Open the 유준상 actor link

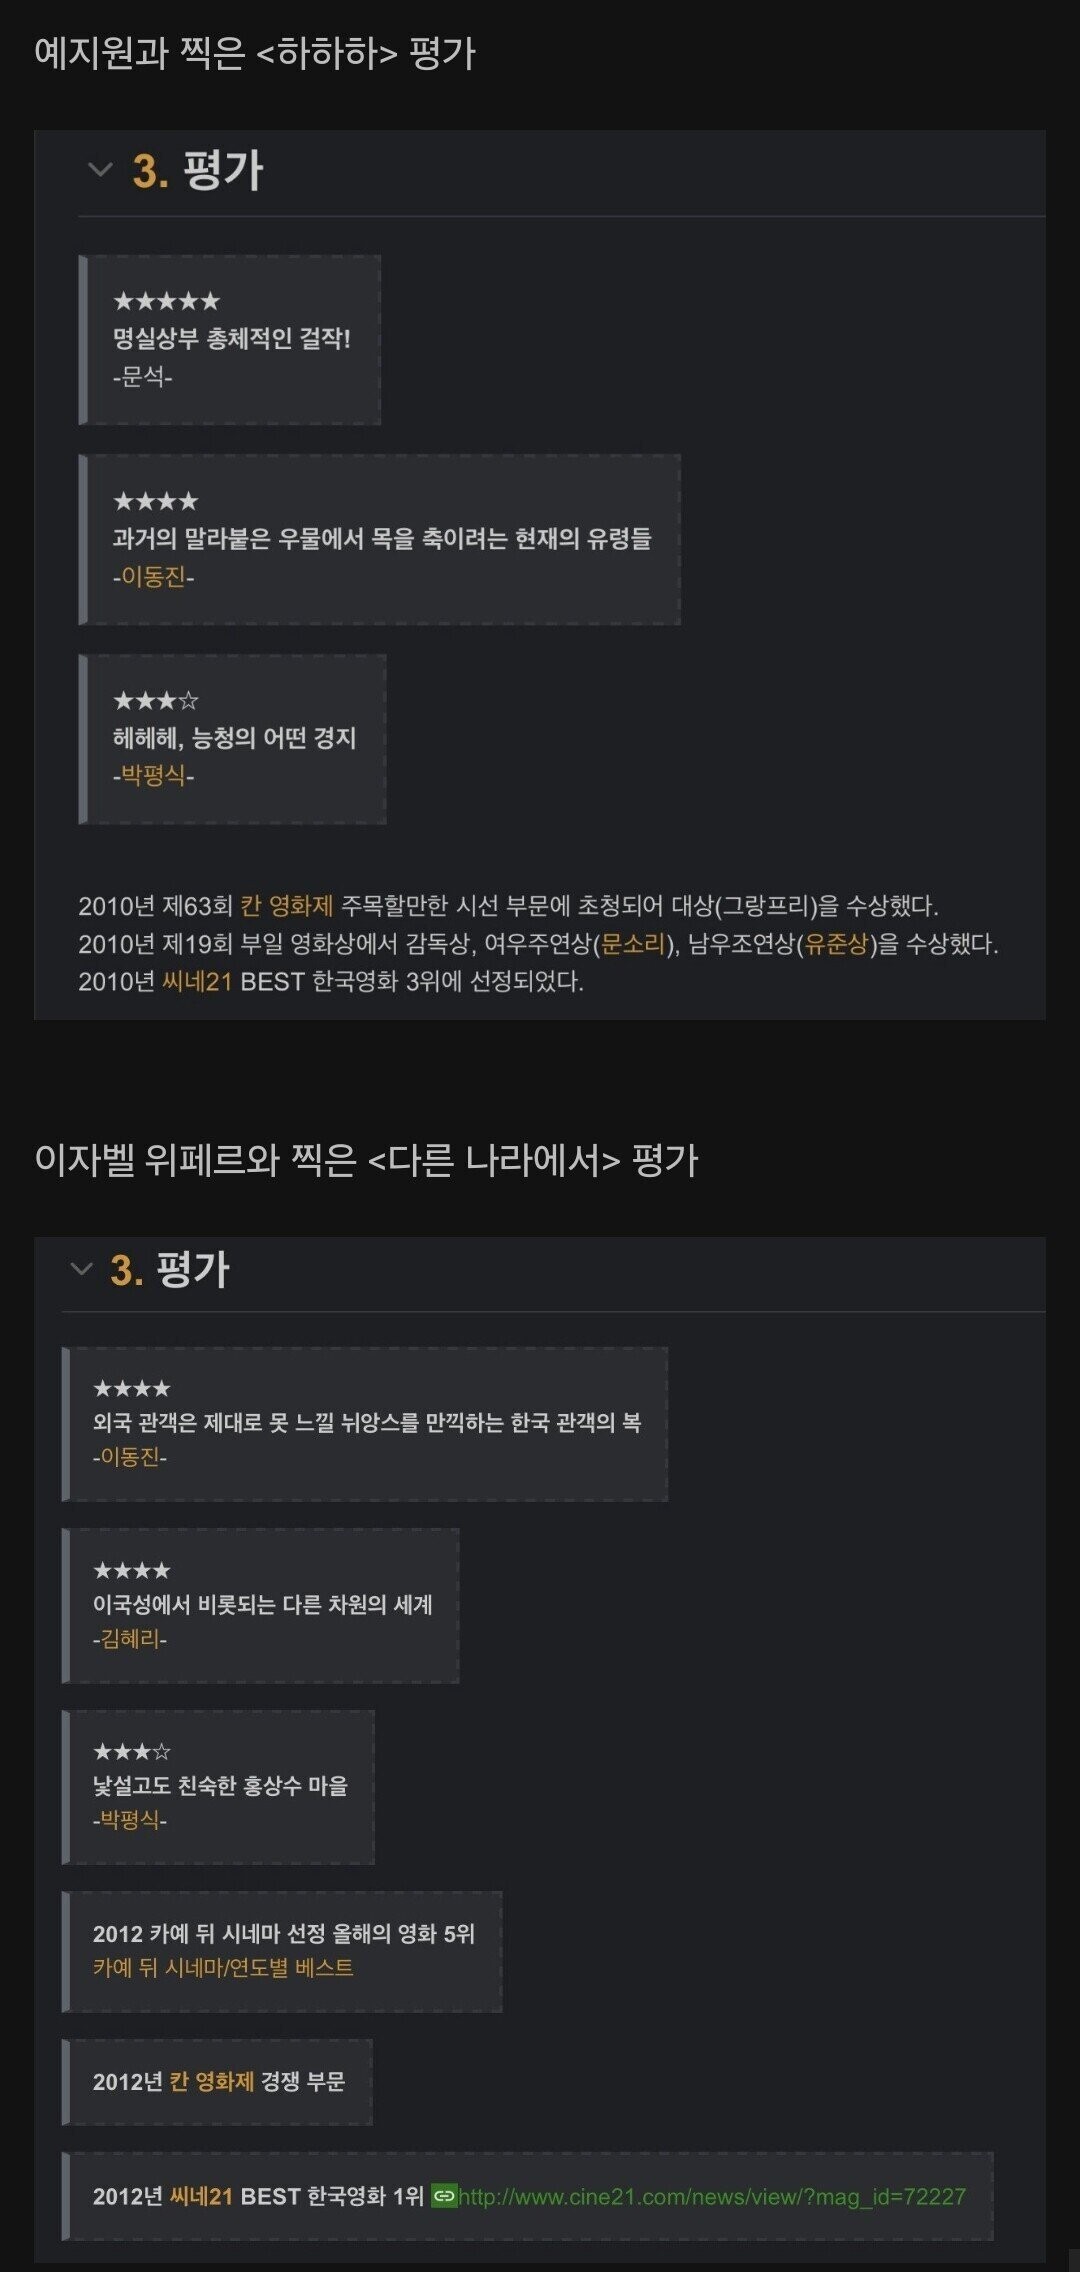pyautogui.click(x=836, y=944)
